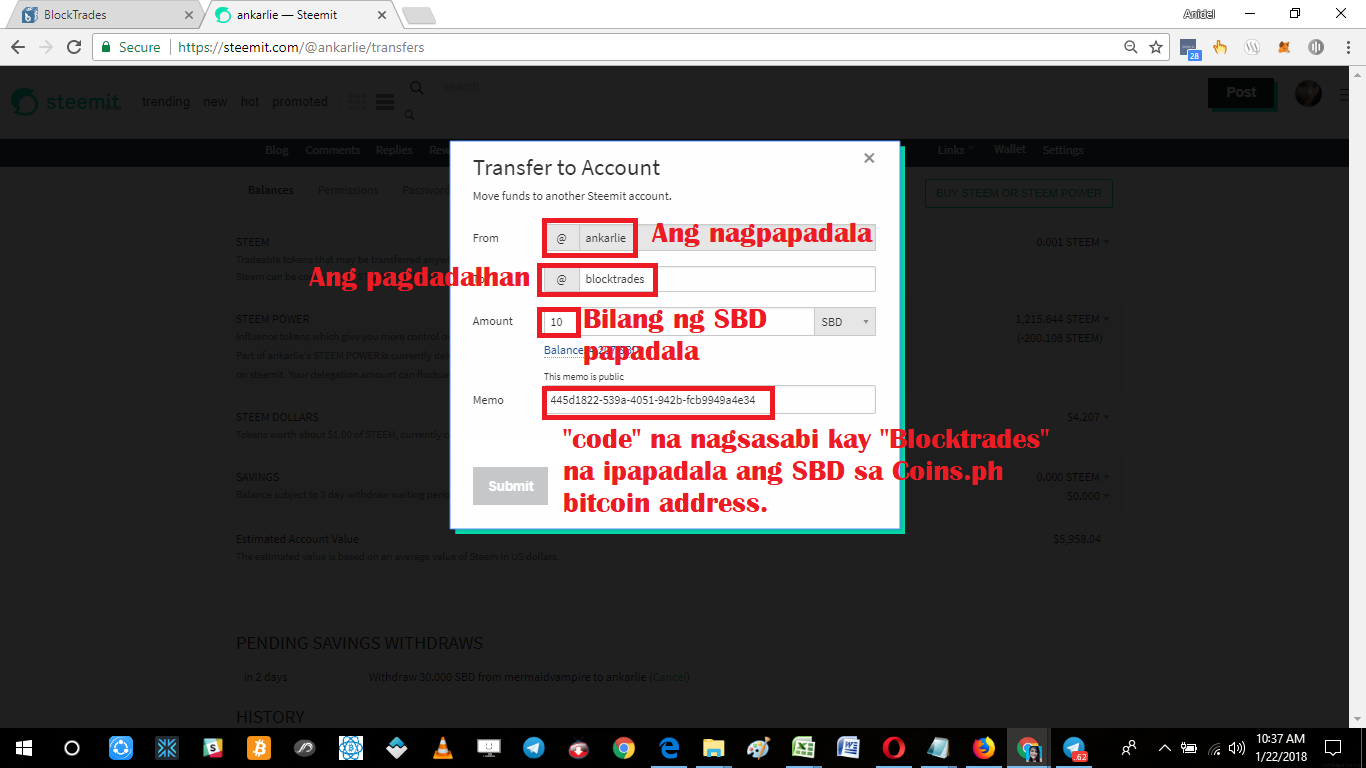The height and width of the screenshot is (768, 1366).
Task: Show hidden system tray icons
Action: point(1164,747)
